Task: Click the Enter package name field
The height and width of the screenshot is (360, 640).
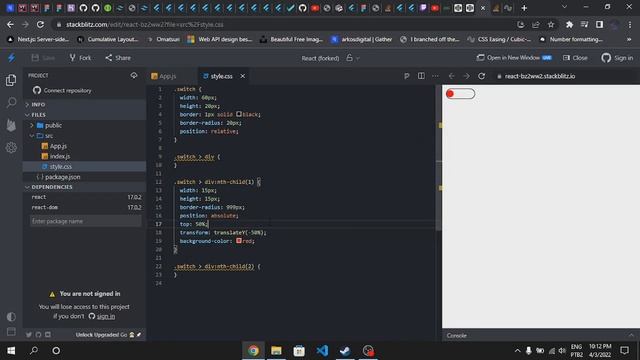Action: [x=85, y=221]
